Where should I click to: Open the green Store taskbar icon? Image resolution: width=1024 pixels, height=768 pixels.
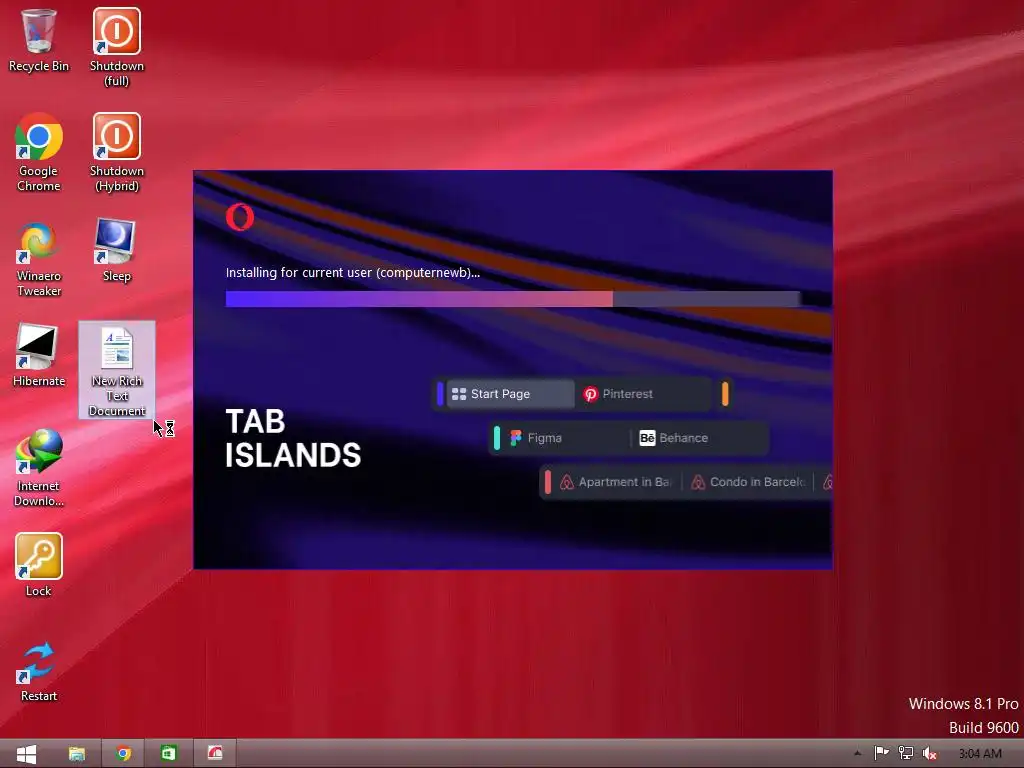click(x=168, y=754)
